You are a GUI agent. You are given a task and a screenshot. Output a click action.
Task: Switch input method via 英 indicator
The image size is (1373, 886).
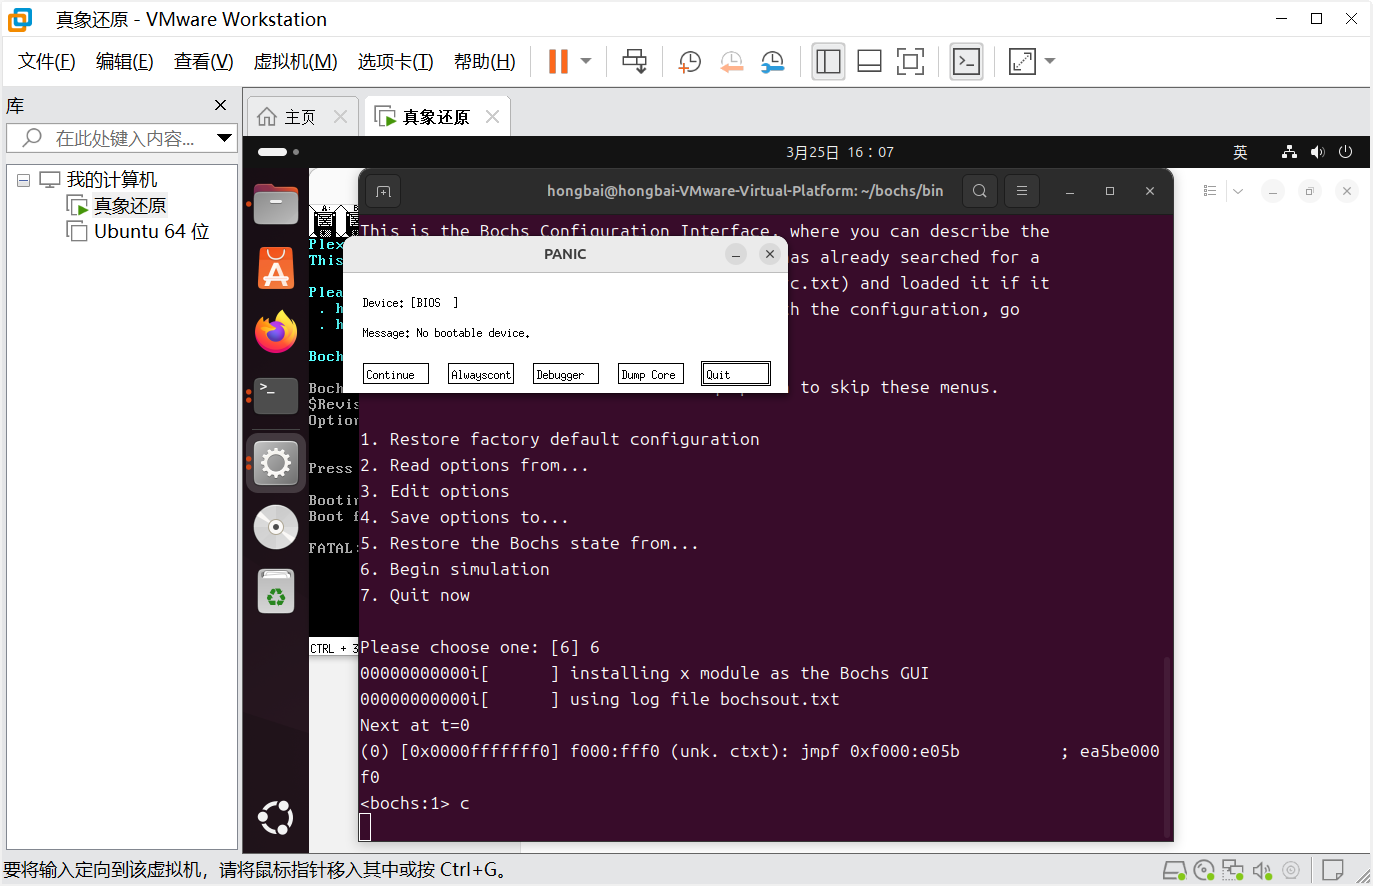pos(1240,152)
